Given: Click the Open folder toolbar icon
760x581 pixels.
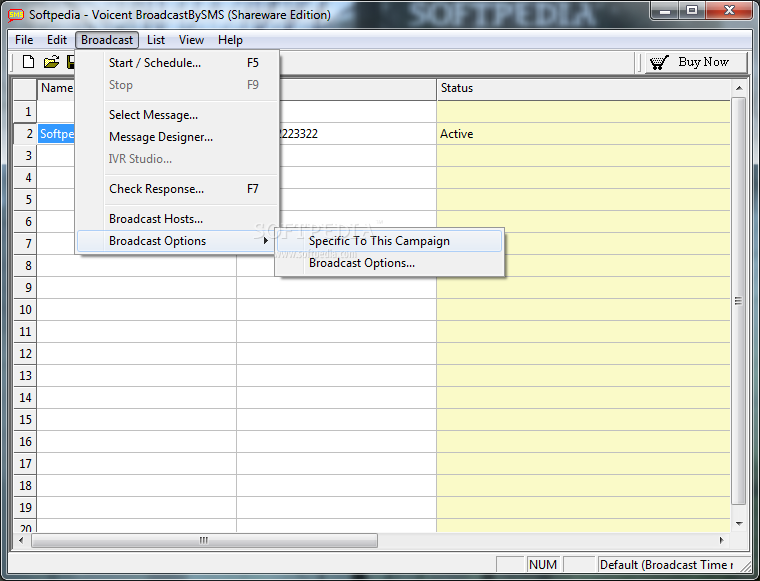Looking at the screenshot, I should (x=51, y=62).
